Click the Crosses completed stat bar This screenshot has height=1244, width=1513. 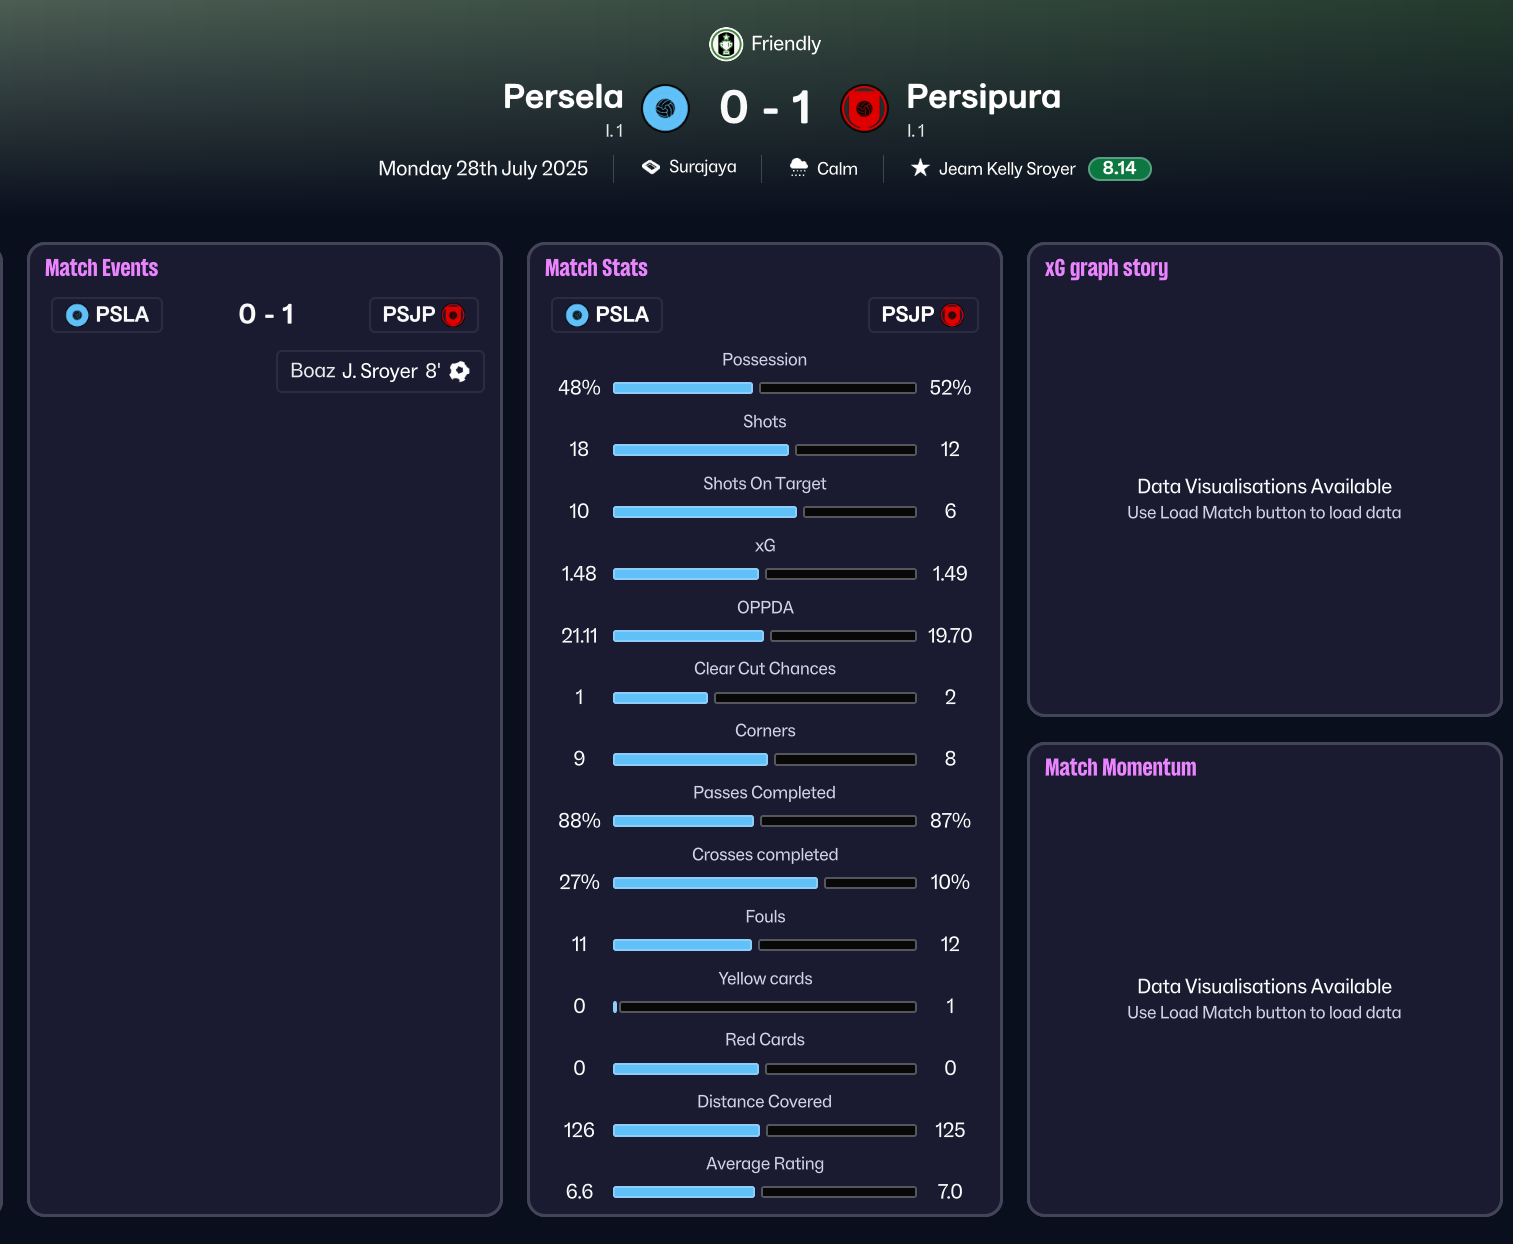click(764, 883)
